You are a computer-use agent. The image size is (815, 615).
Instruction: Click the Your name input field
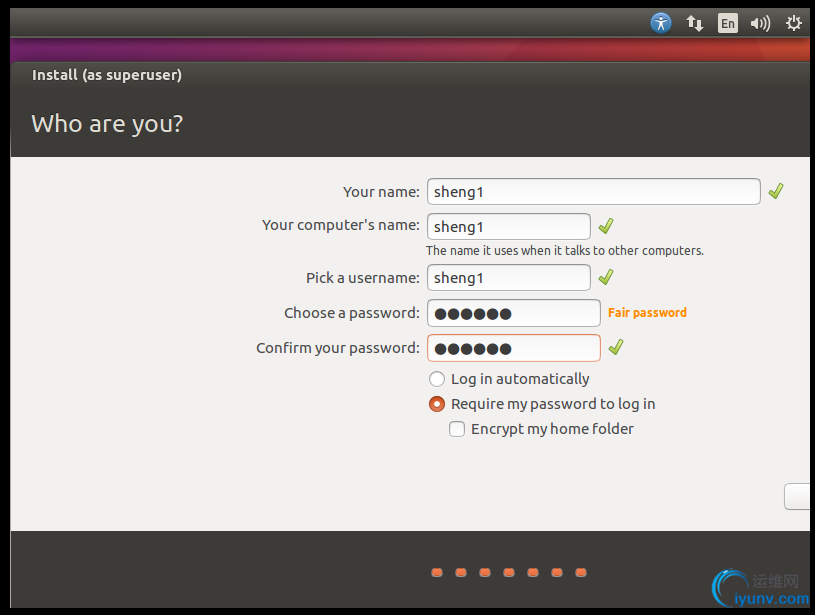594,192
